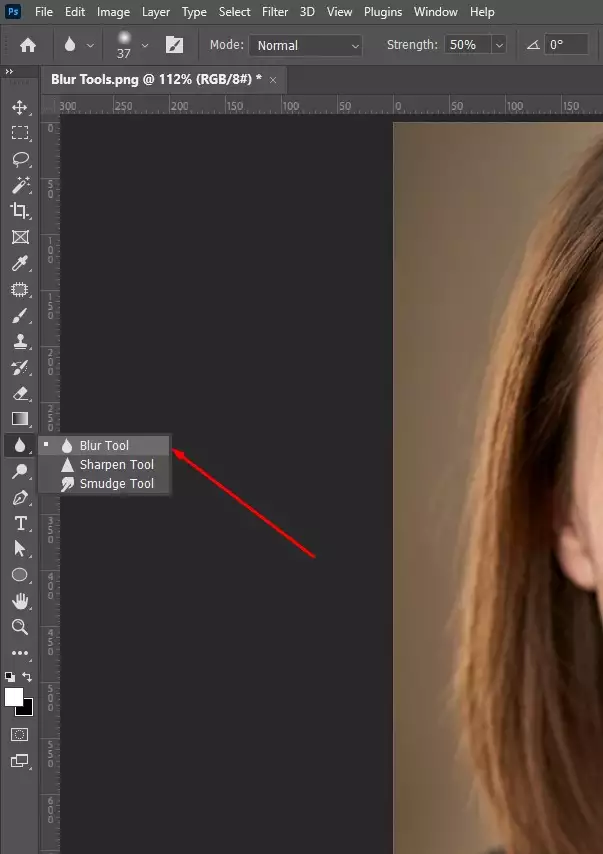The height and width of the screenshot is (854, 603).
Task: Select the History Brush tool
Action: coord(20,367)
